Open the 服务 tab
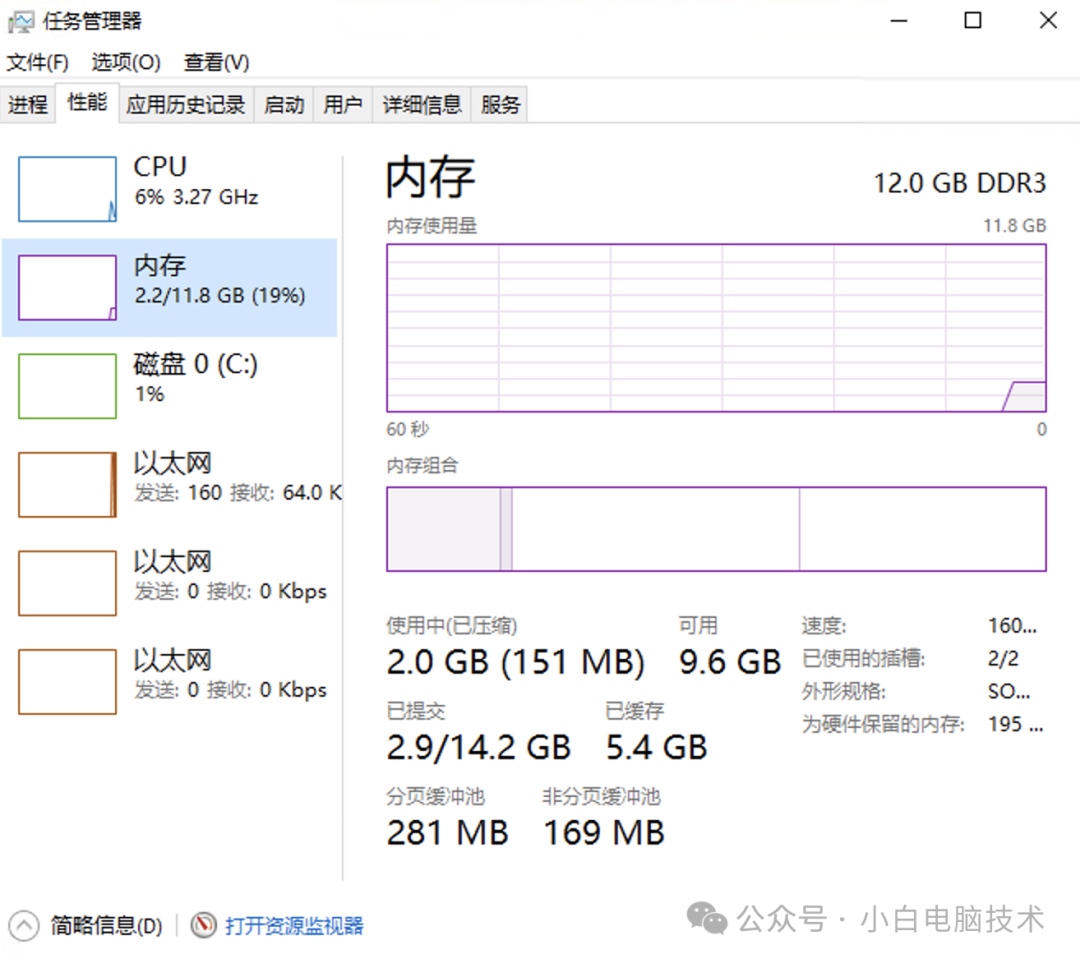1080x963 pixels. (500, 105)
